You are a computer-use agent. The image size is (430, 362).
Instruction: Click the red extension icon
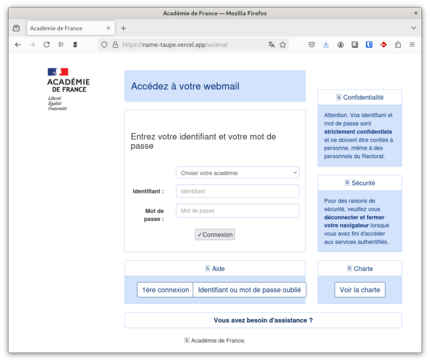(x=383, y=44)
